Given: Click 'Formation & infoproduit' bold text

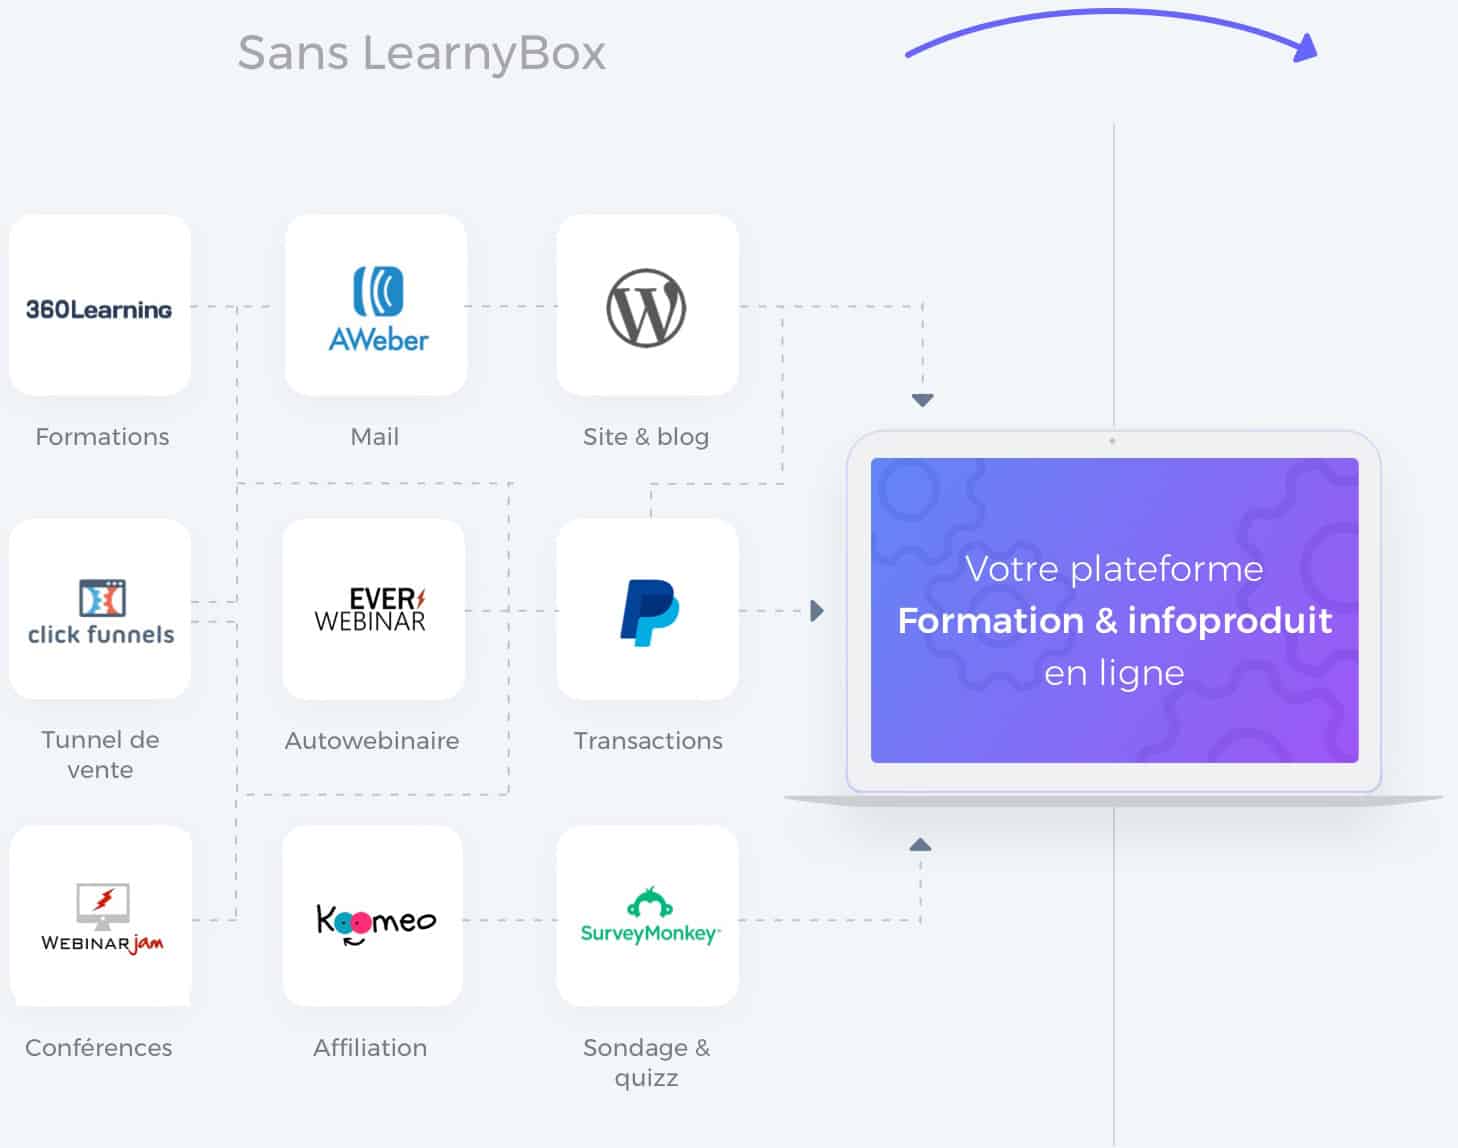Looking at the screenshot, I should (1114, 621).
